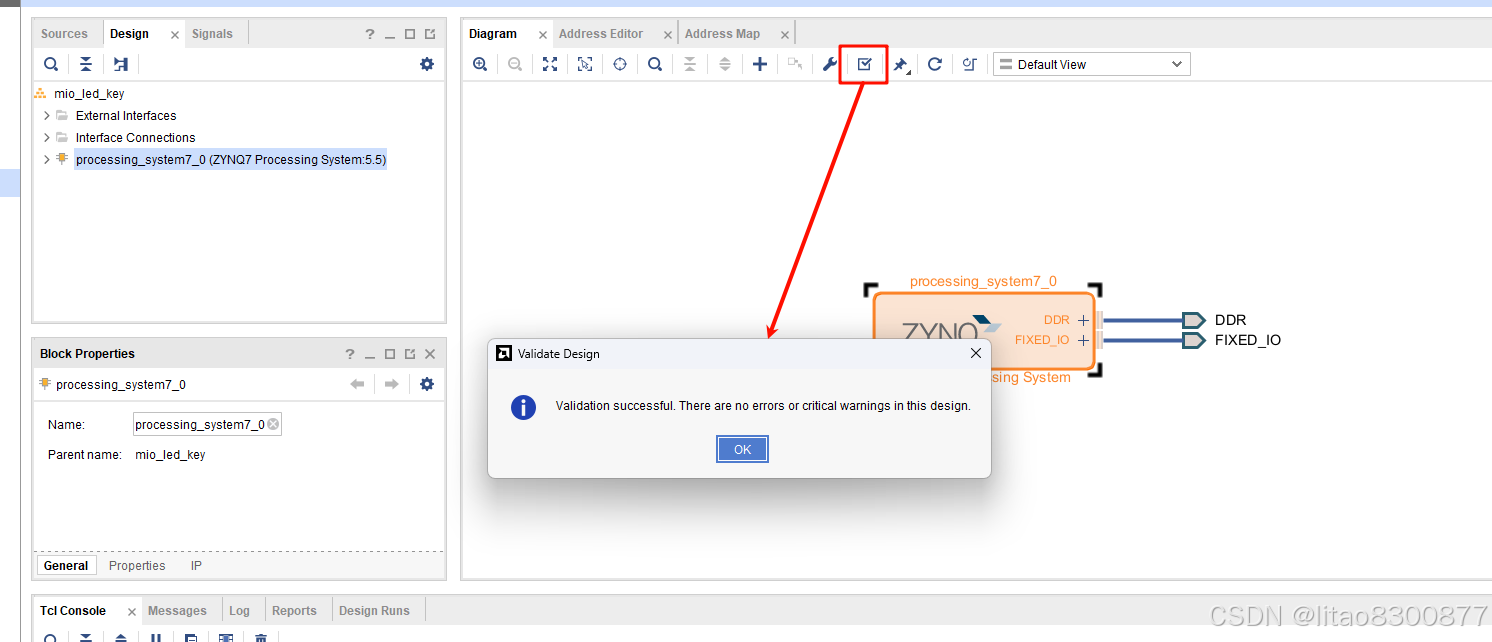Close the Address Map tab
Viewport: 1492px width, 642px height.
[785, 35]
